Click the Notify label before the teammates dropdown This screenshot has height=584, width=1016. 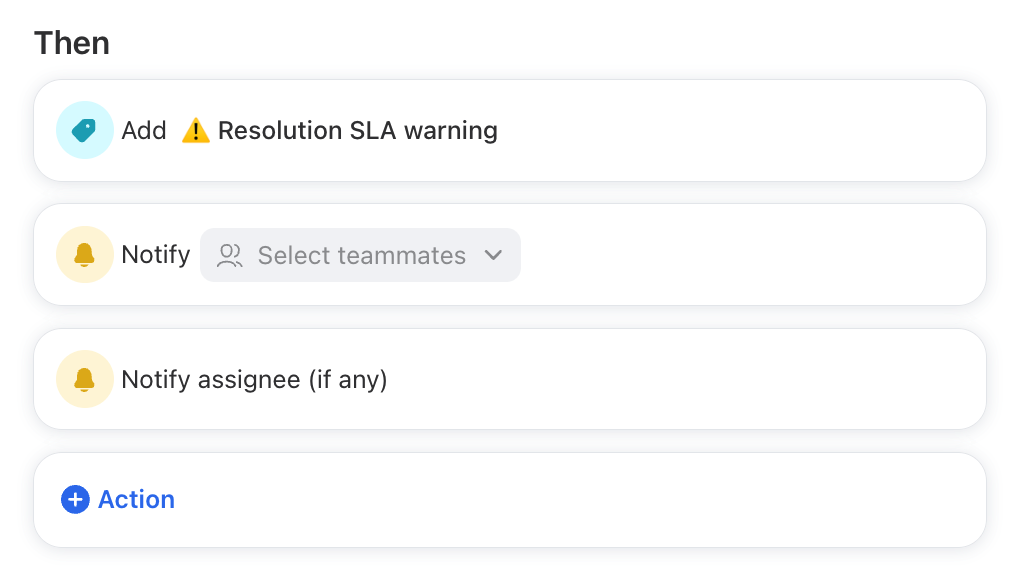(x=156, y=255)
